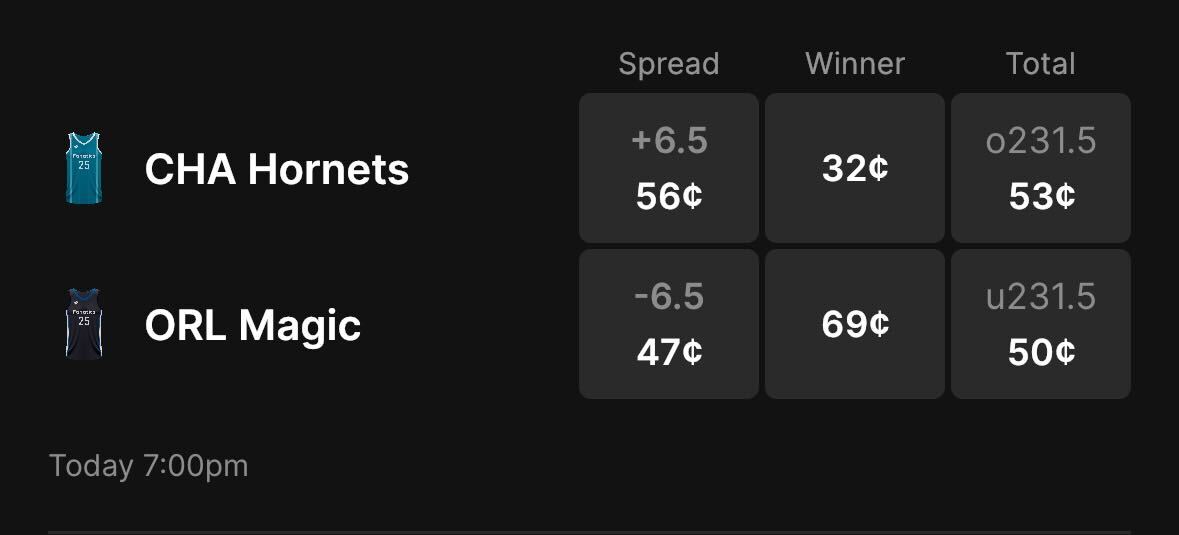The width and height of the screenshot is (1179, 535).
Task: Pick Magic to win at 69¢
Action: (x=855, y=324)
